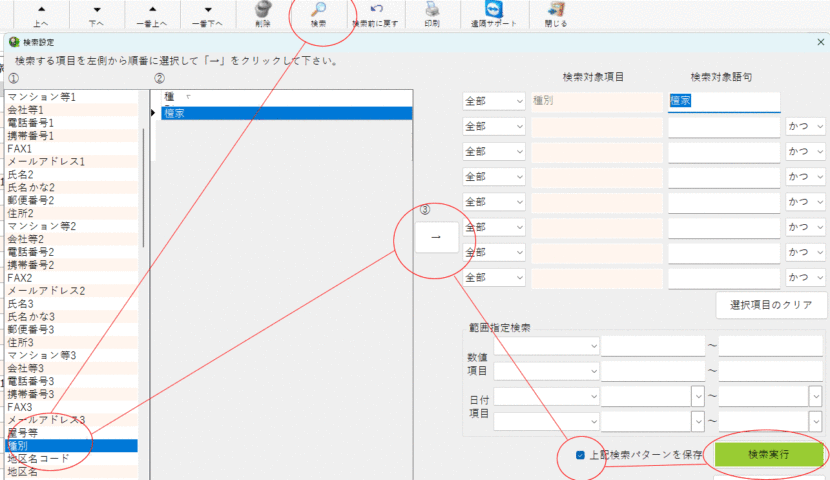830x480 pixels.
Task: Open the 検索 magnifier tool
Action: (x=318, y=9)
